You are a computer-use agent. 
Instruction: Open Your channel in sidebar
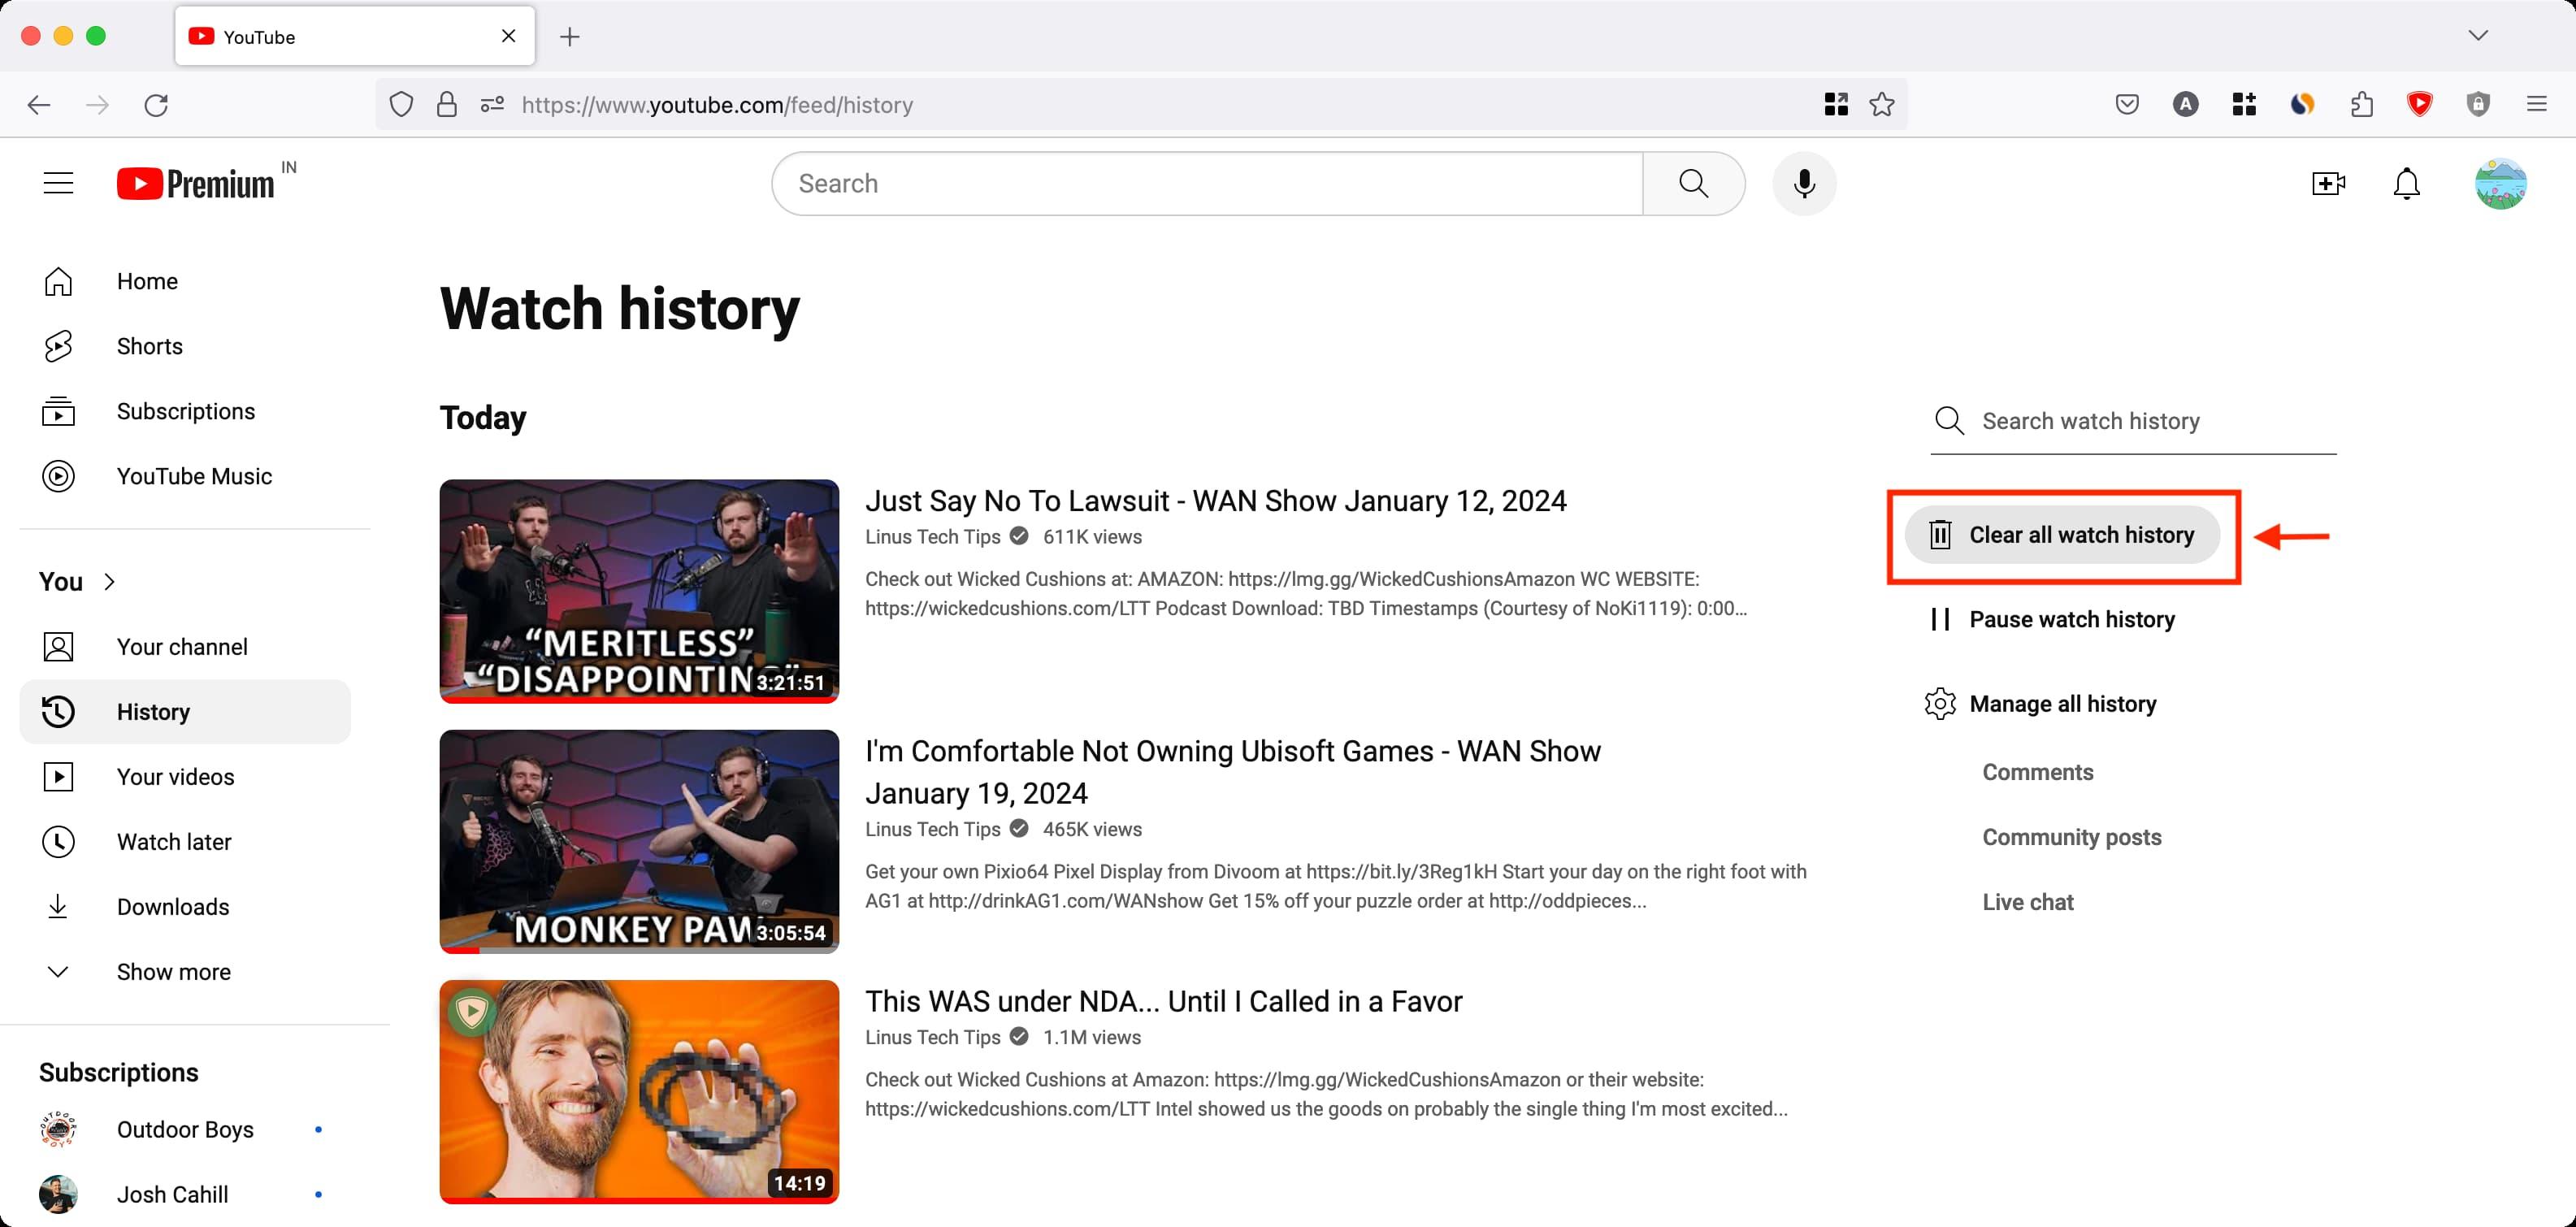coord(185,647)
